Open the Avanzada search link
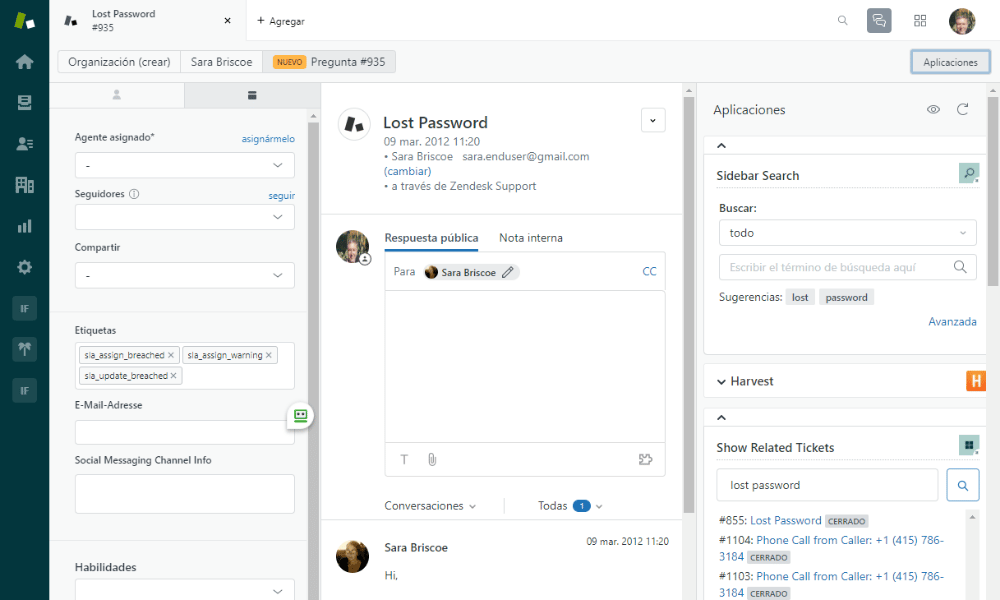The width and height of the screenshot is (1000, 600). (952, 321)
